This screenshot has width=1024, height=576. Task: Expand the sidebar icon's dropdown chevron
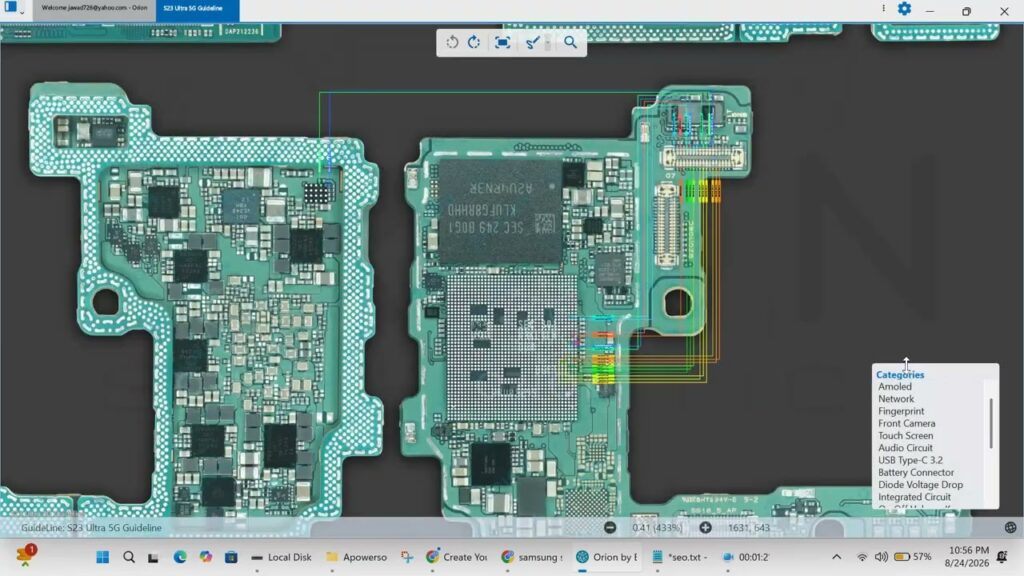[22, 12]
